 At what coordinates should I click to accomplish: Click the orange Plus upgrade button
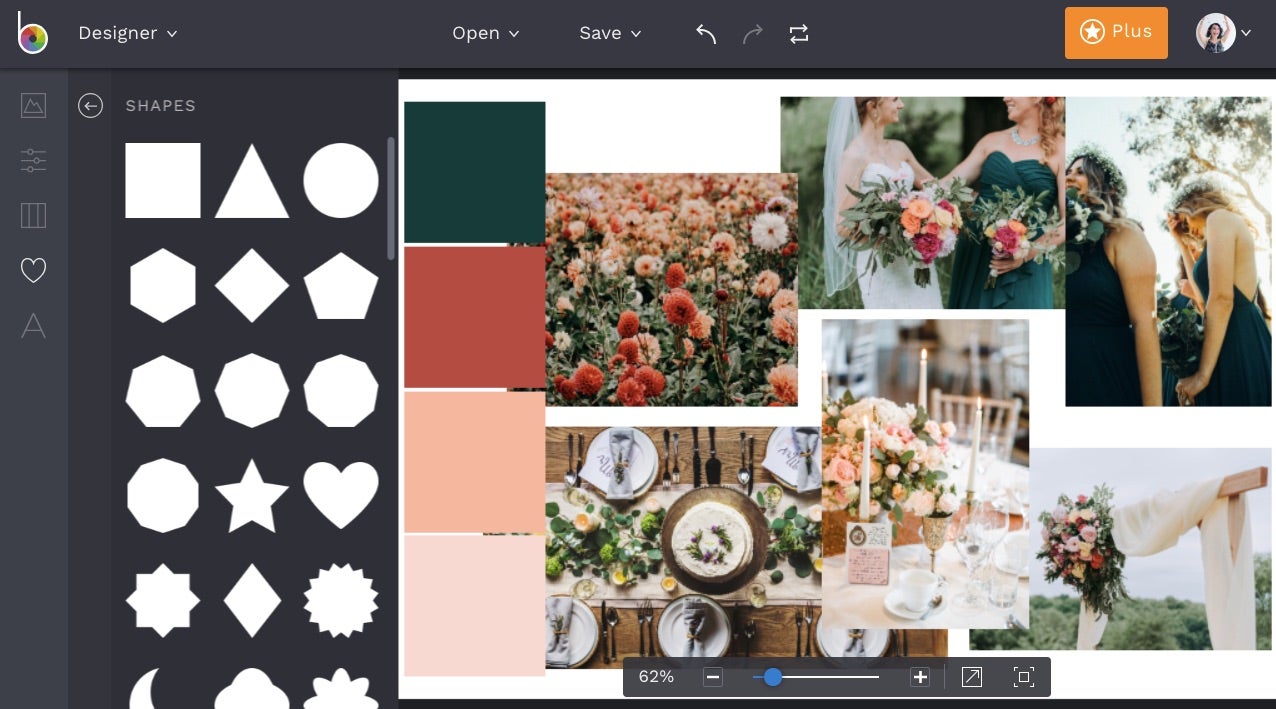point(1116,32)
